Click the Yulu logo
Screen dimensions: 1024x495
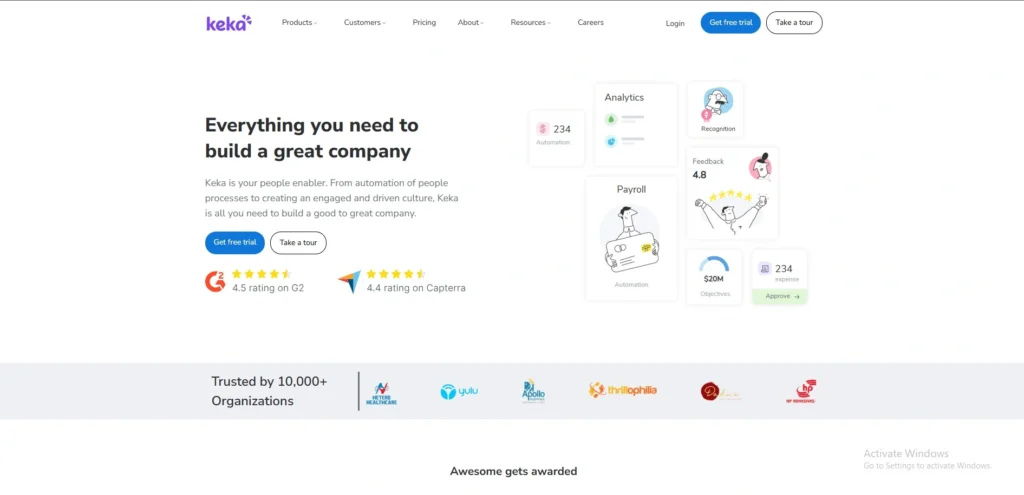tap(459, 392)
